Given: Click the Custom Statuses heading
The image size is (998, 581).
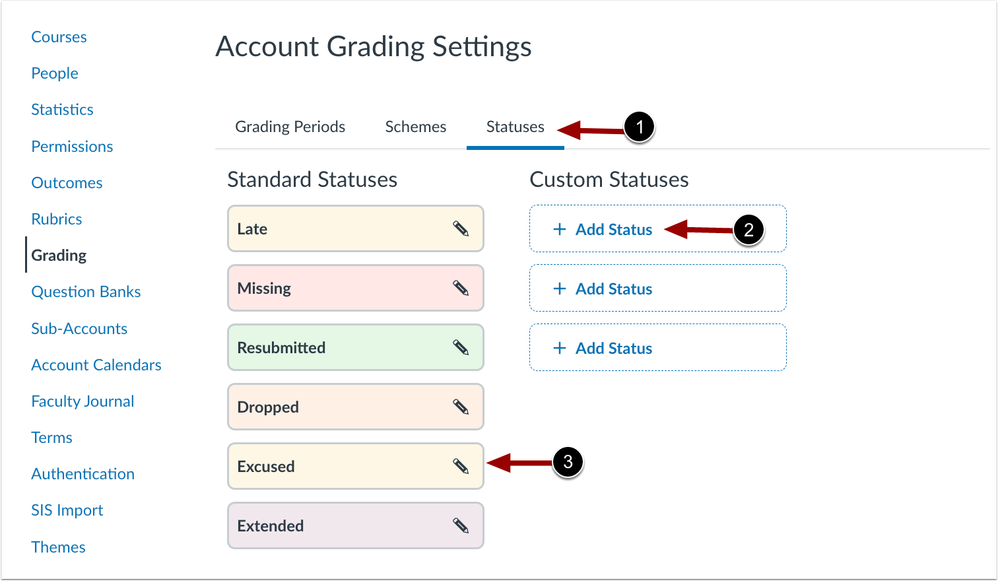Looking at the screenshot, I should 609,179.
